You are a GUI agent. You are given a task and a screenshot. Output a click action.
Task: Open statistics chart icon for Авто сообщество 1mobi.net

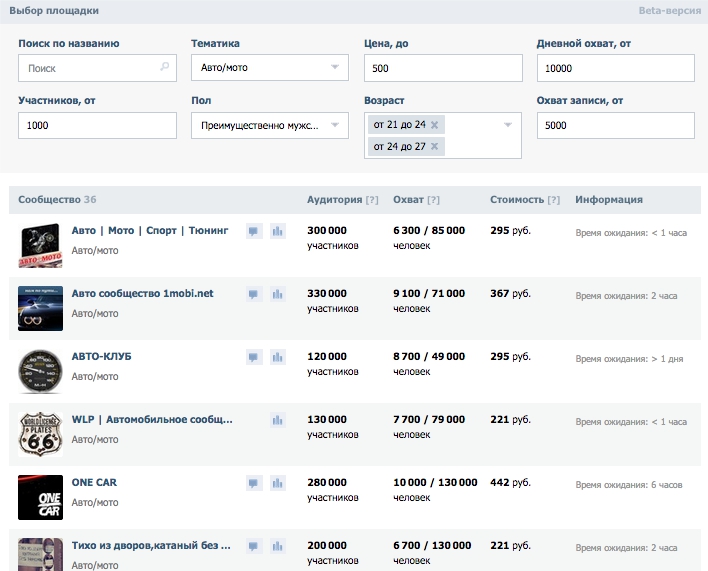(278, 294)
